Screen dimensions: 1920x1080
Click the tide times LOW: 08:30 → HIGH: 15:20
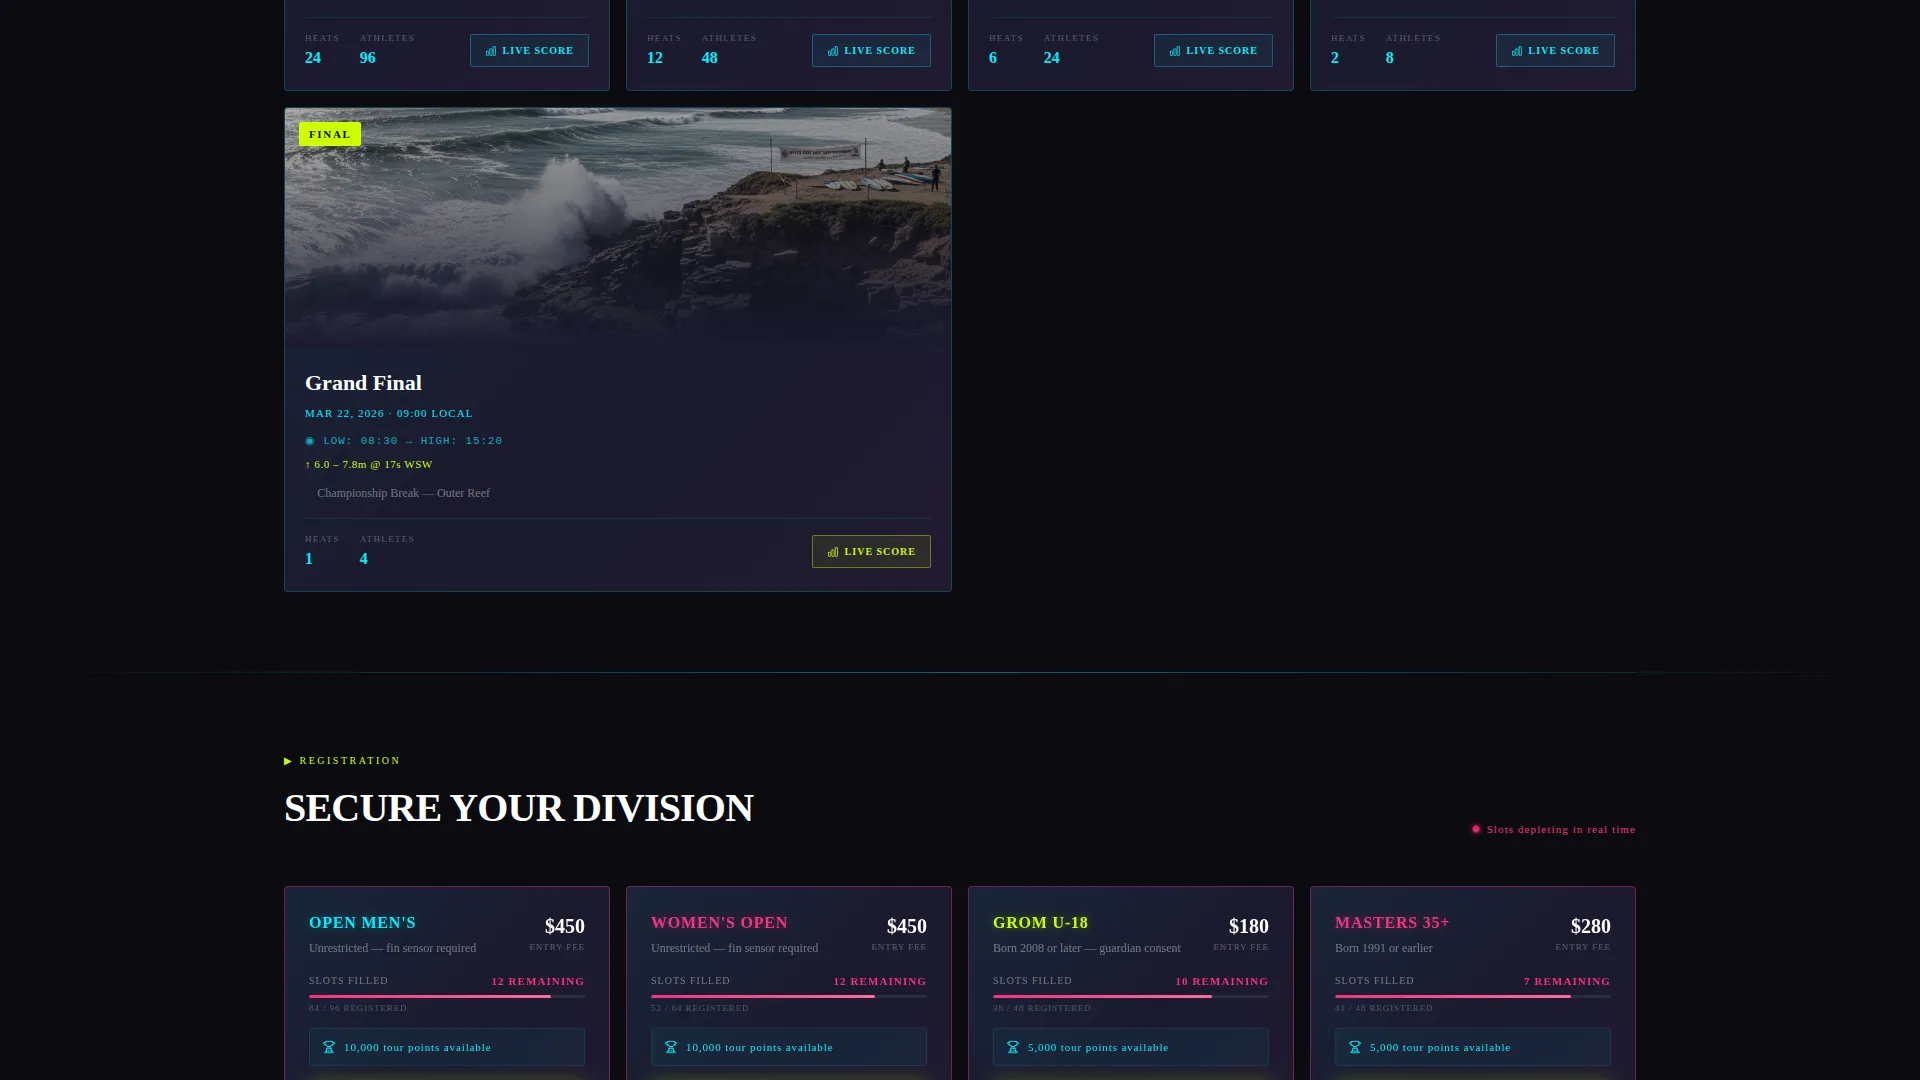(412, 441)
